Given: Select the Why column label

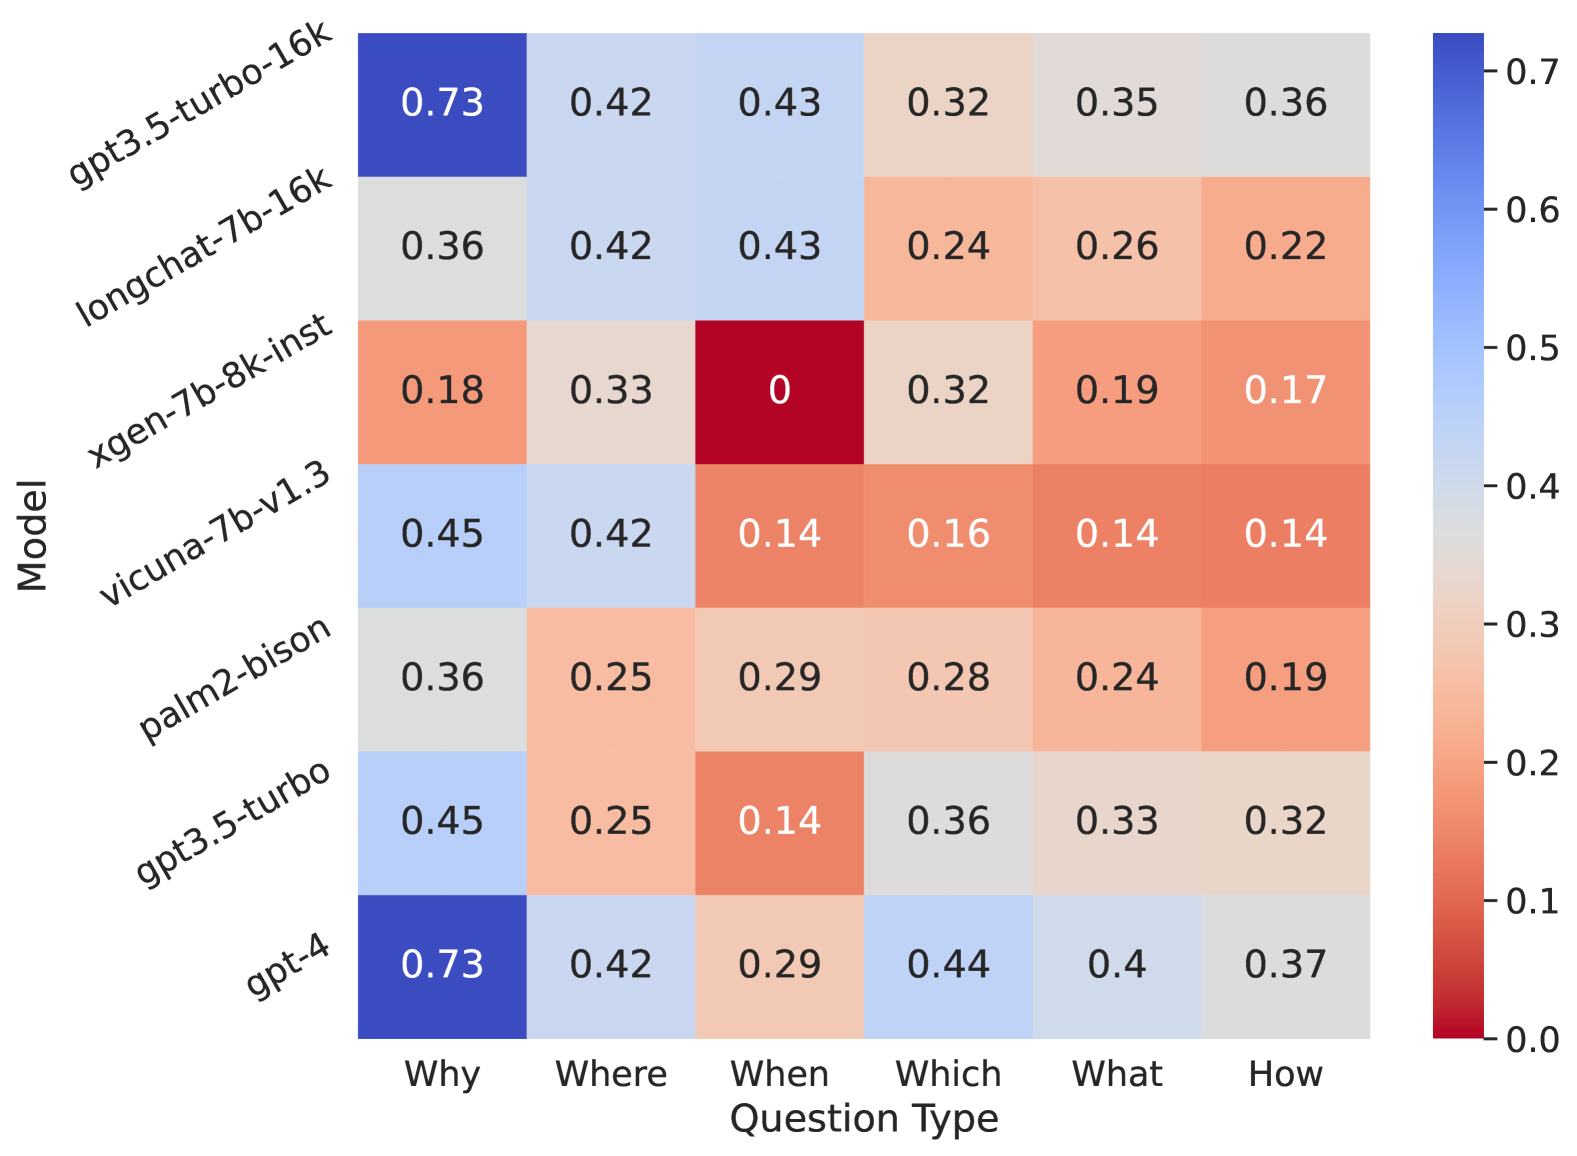Looking at the screenshot, I should 442,1074.
